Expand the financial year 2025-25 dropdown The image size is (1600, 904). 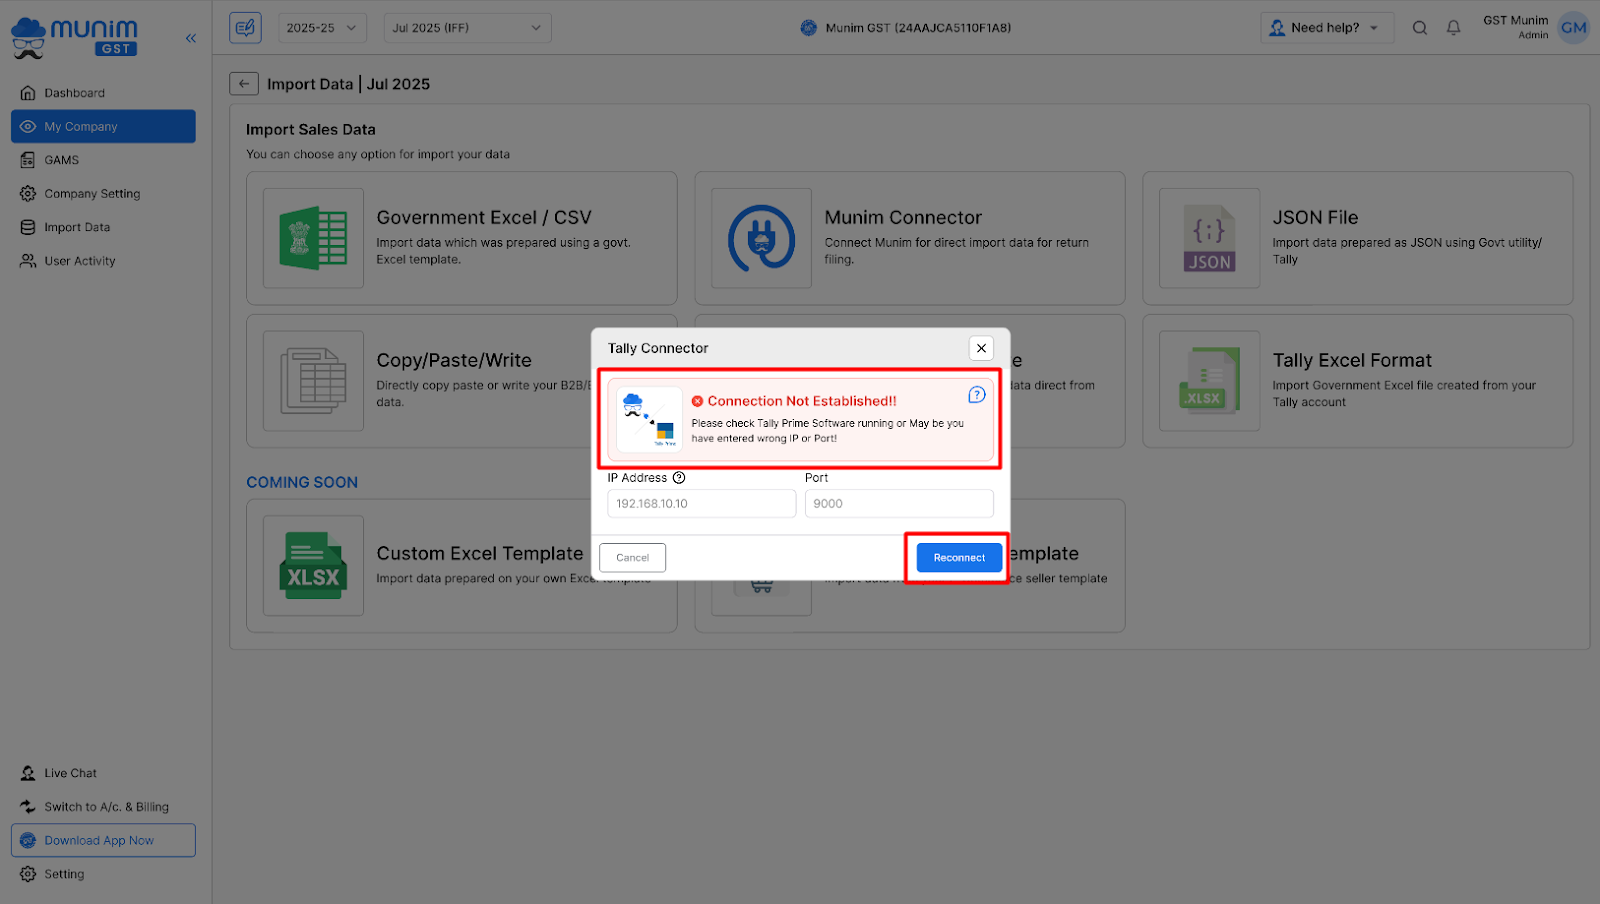click(x=322, y=28)
